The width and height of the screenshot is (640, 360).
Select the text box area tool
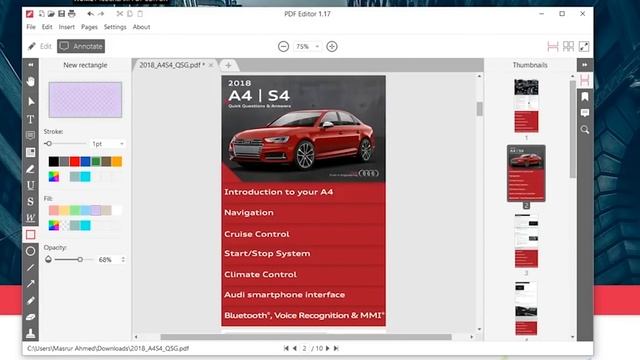31,152
